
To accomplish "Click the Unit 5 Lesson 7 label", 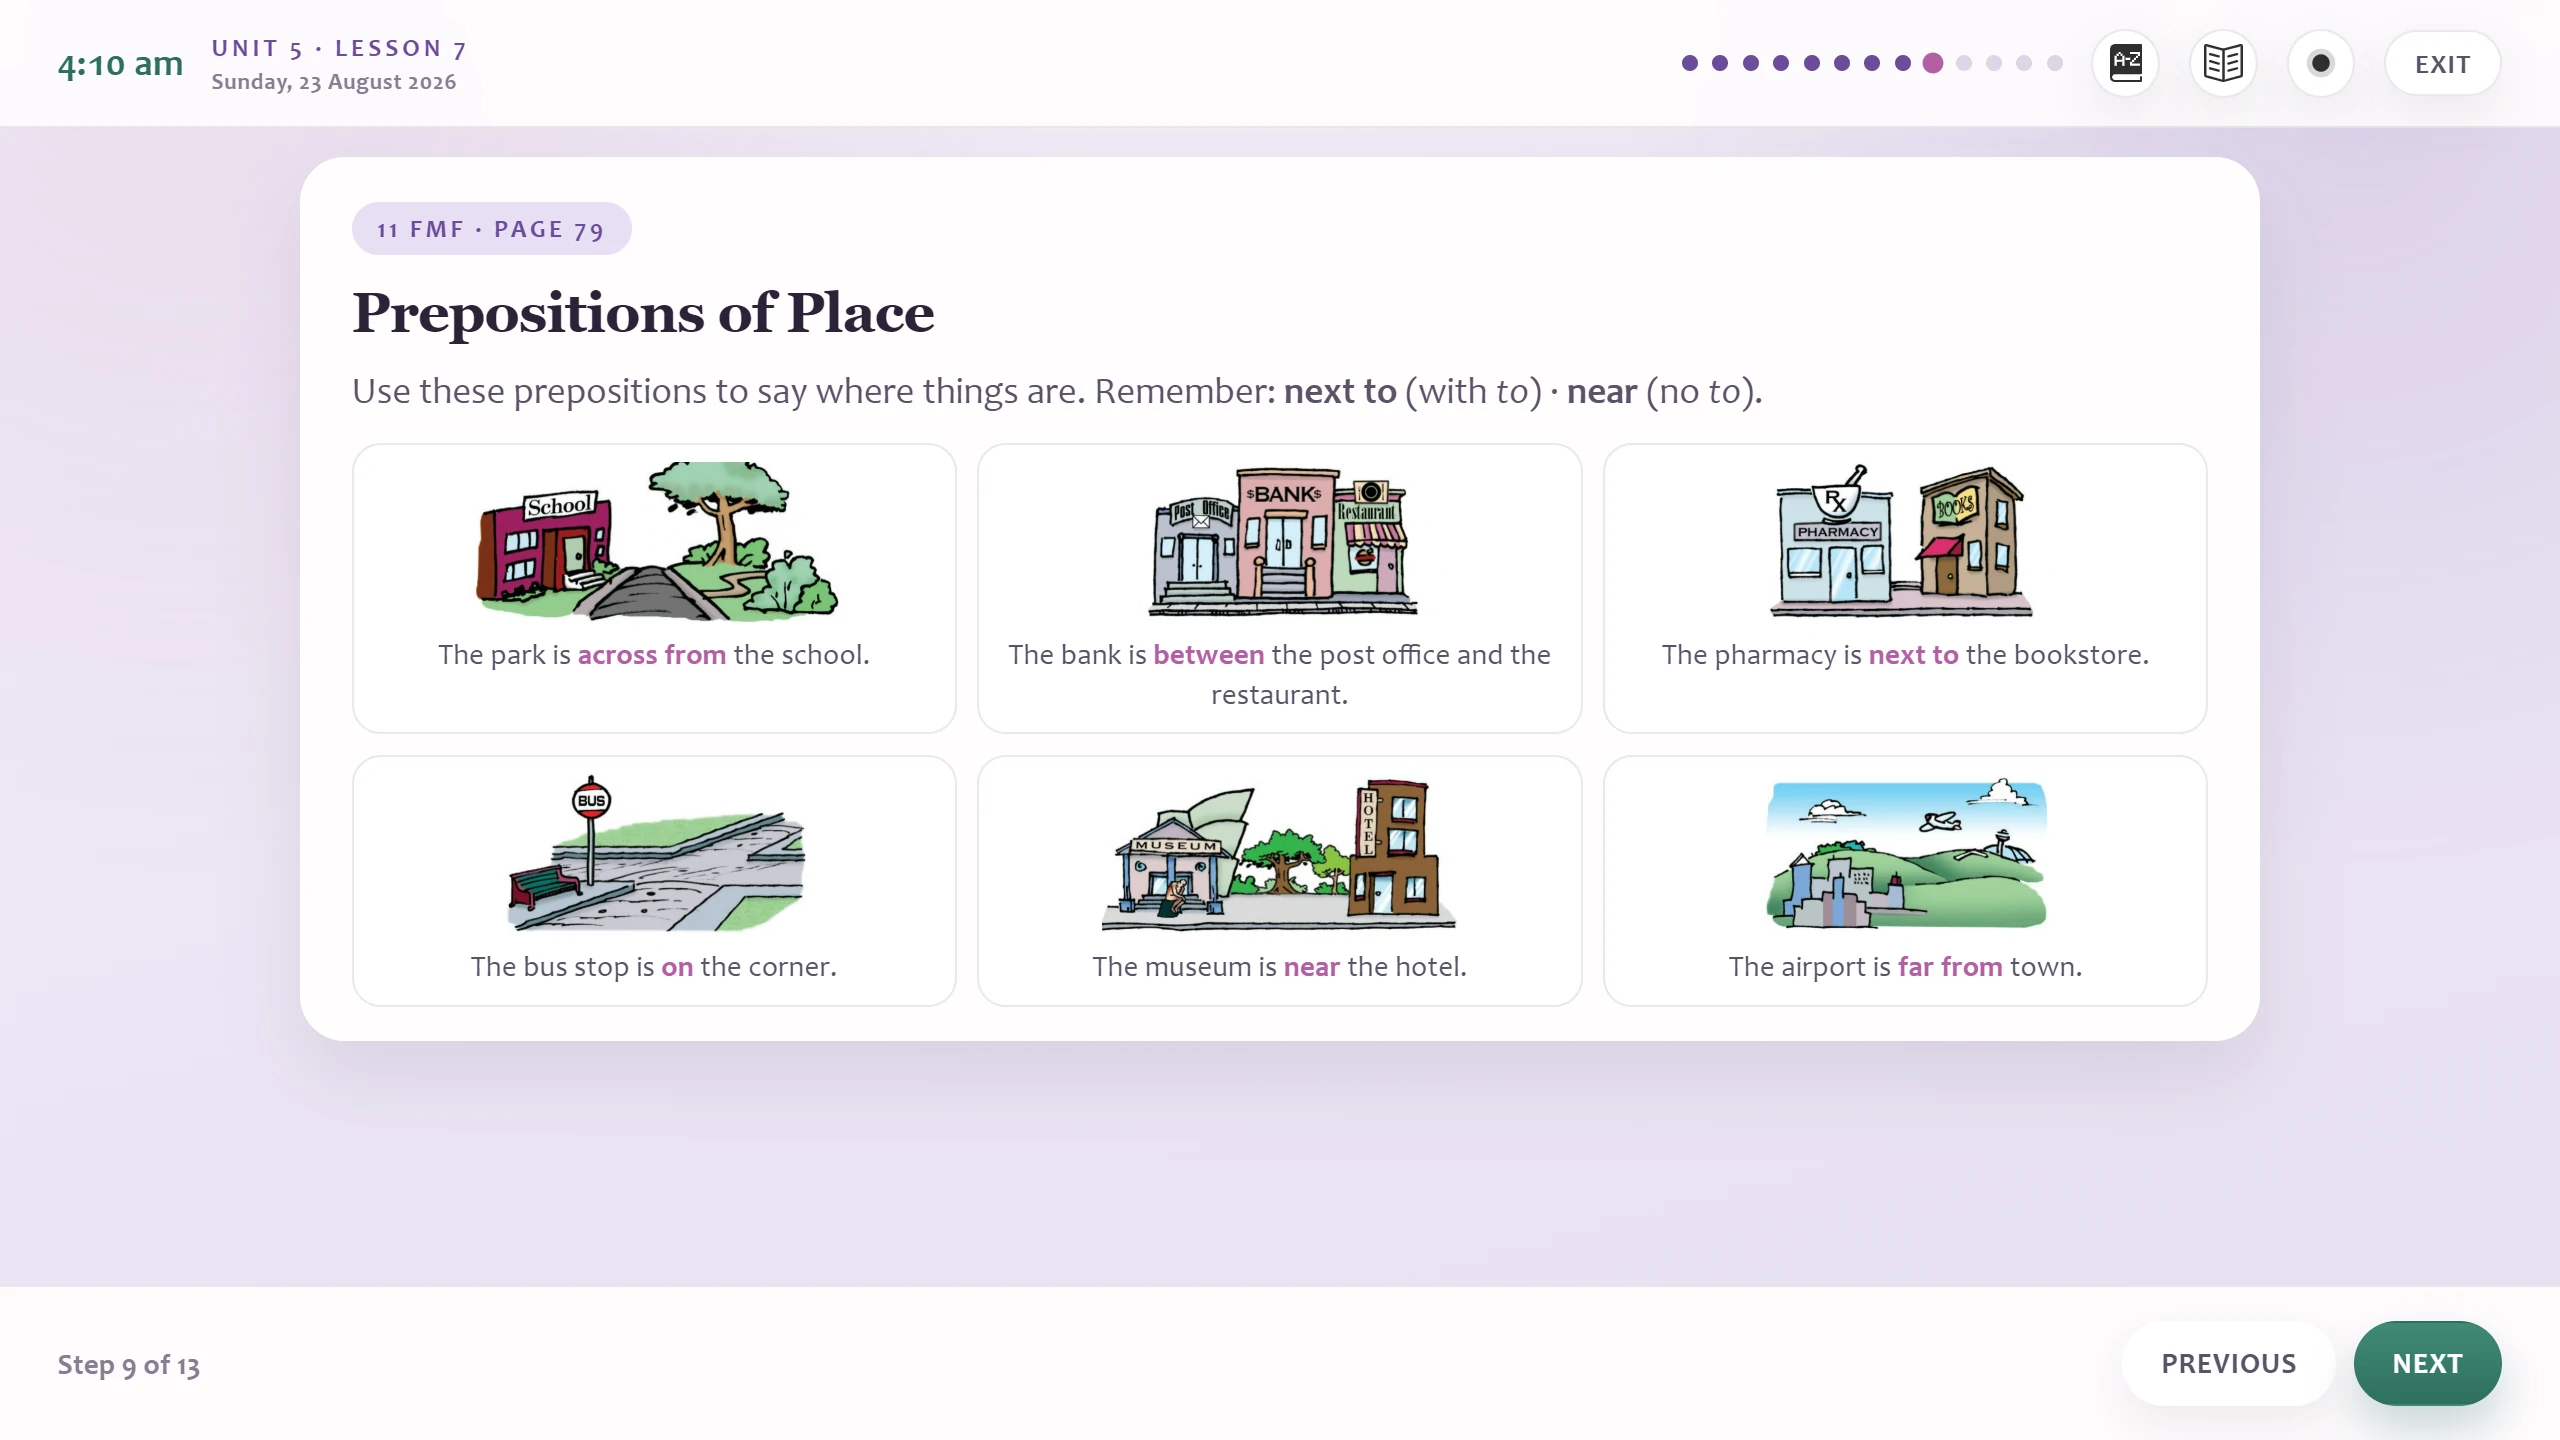I will (339, 48).
